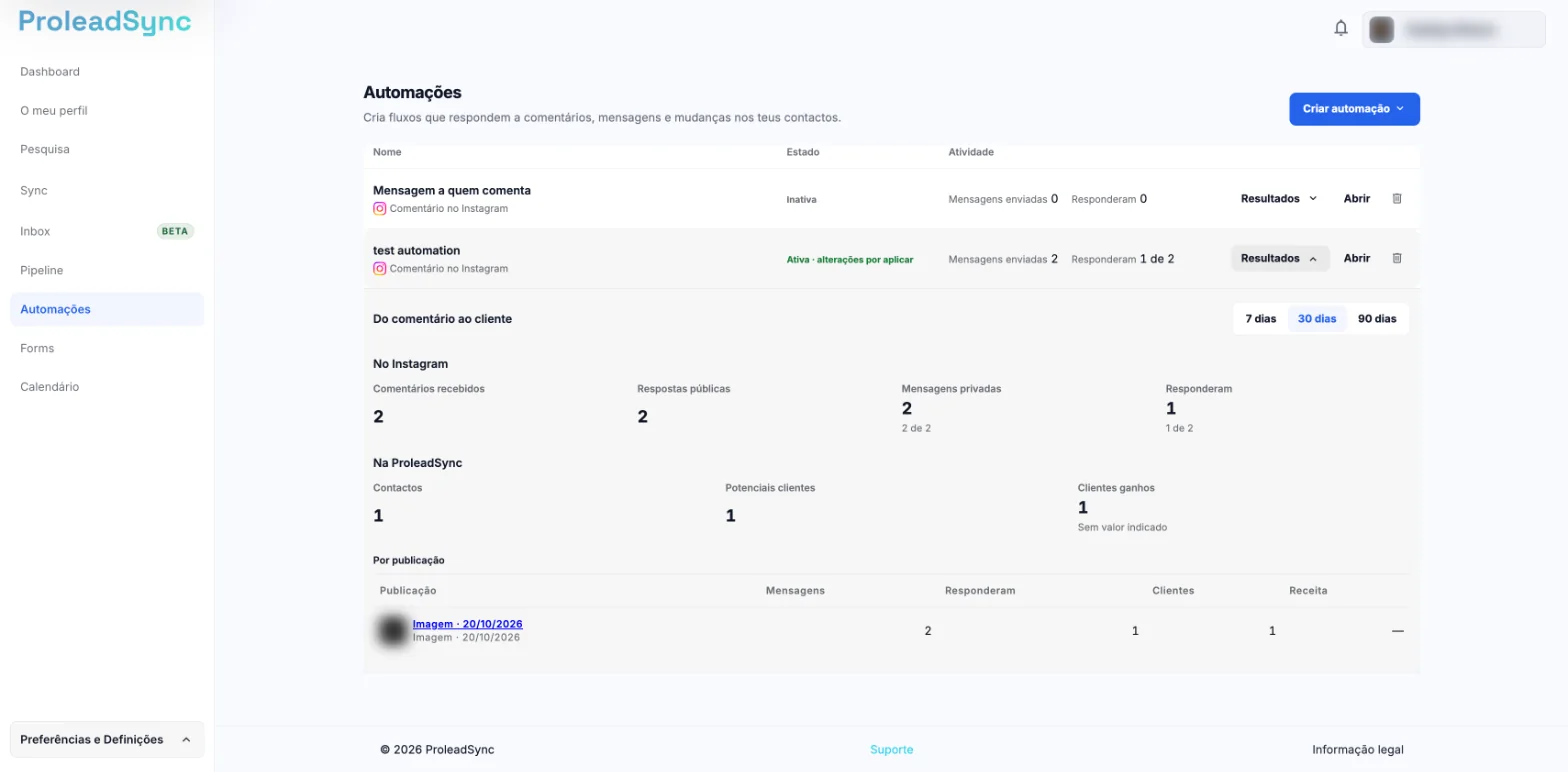Click "Mensagens enviadas 2" activity text
Screen dimensions: 1568x772
point(1003,259)
